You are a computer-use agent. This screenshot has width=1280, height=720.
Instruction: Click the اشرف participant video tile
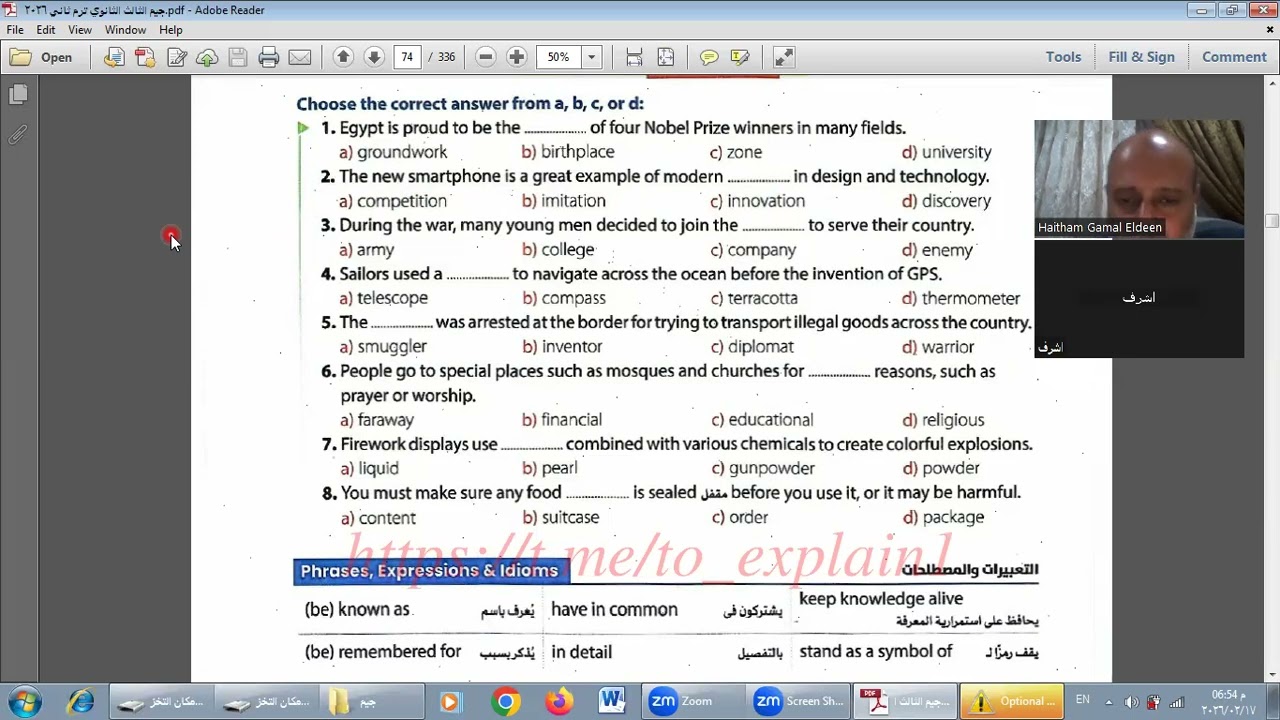(1139, 298)
